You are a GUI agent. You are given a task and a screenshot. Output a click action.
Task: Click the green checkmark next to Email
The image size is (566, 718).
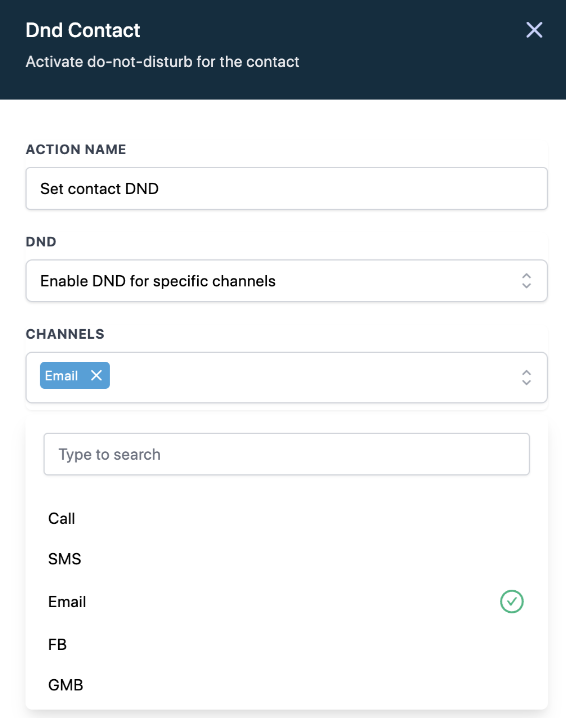pyautogui.click(x=512, y=601)
